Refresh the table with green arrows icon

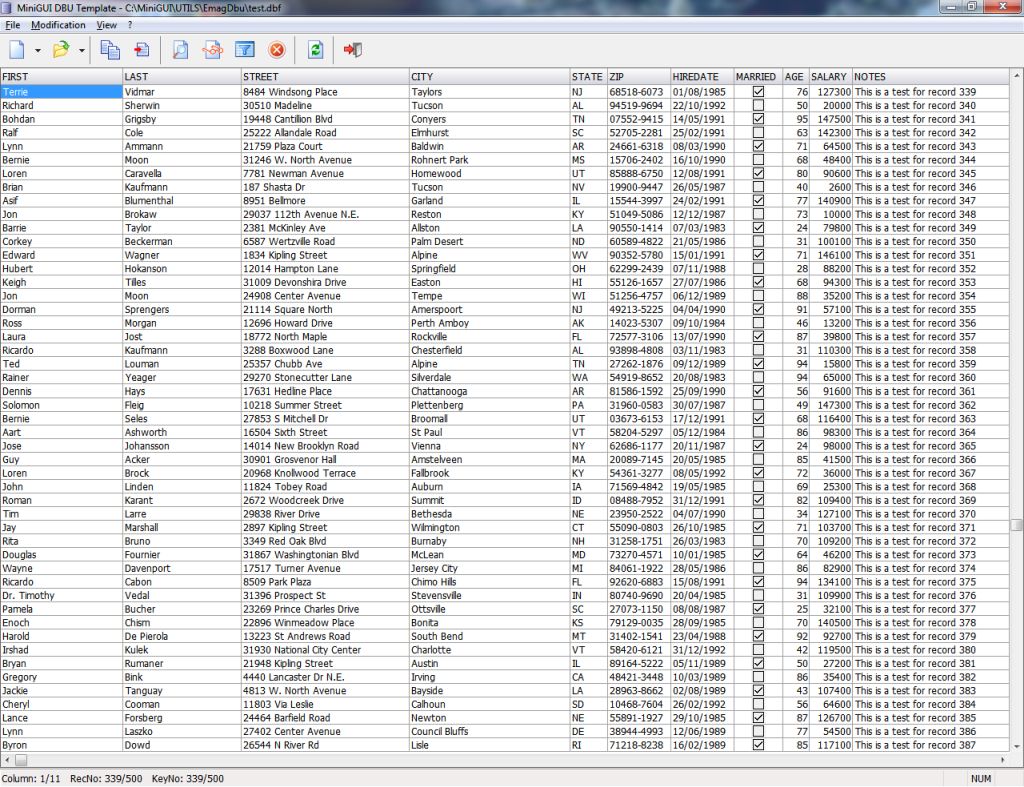pyautogui.click(x=316, y=49)
